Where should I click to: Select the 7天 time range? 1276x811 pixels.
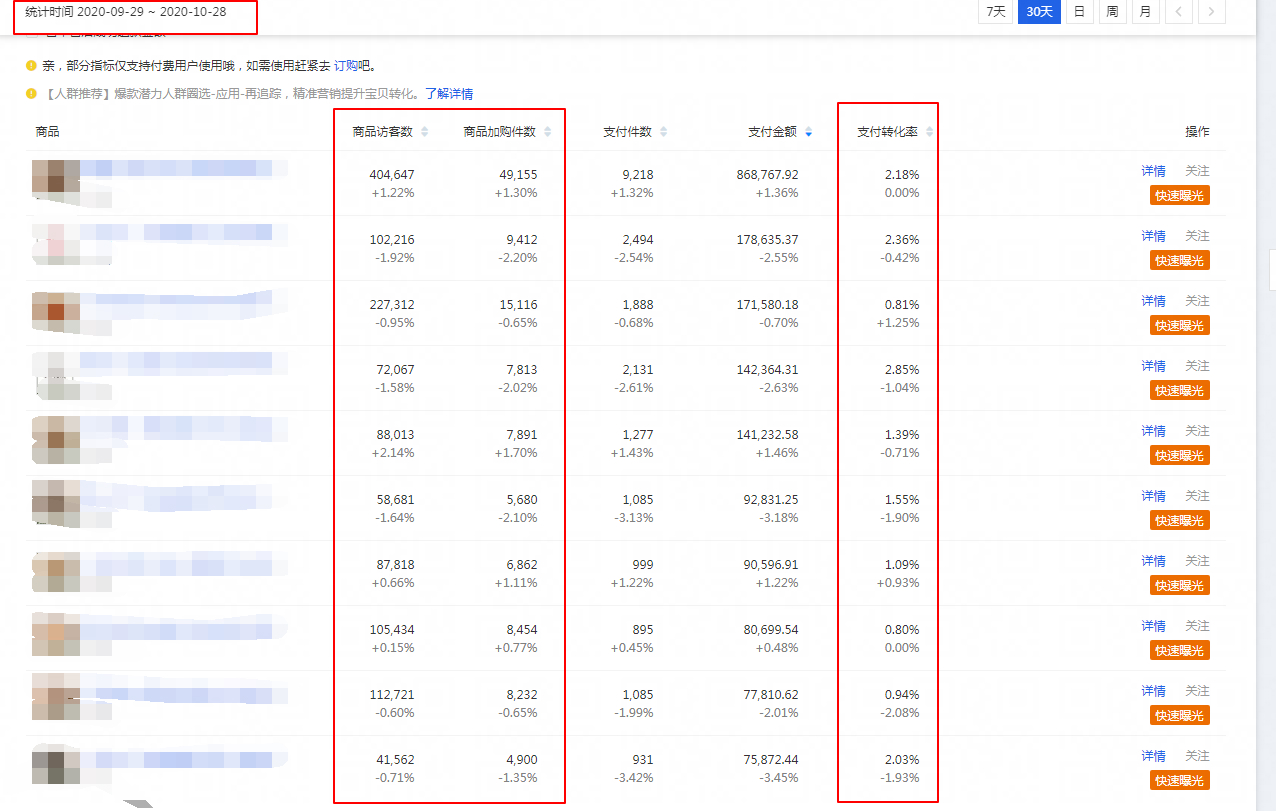point(996,12)
